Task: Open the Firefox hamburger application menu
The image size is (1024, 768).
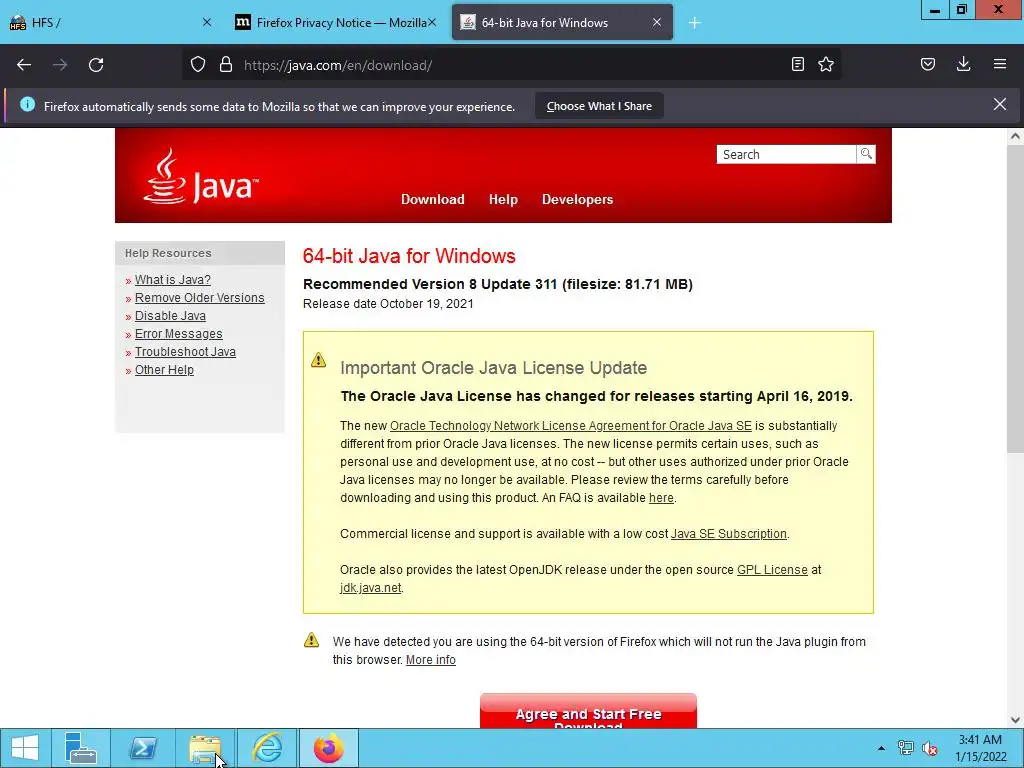Action: click(x=1000, y=64)
